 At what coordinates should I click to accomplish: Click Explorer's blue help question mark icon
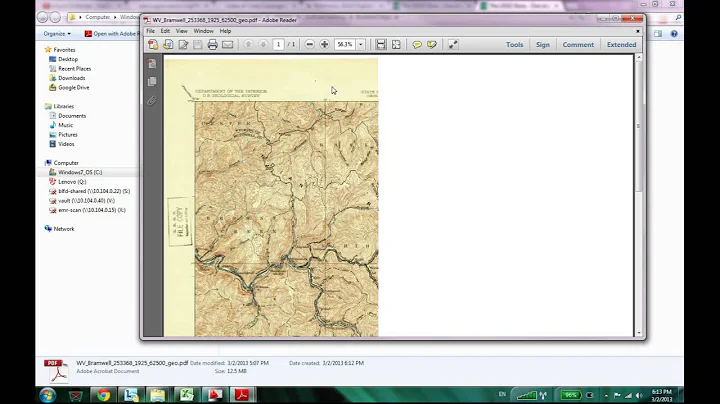click(x=674, y=34)
